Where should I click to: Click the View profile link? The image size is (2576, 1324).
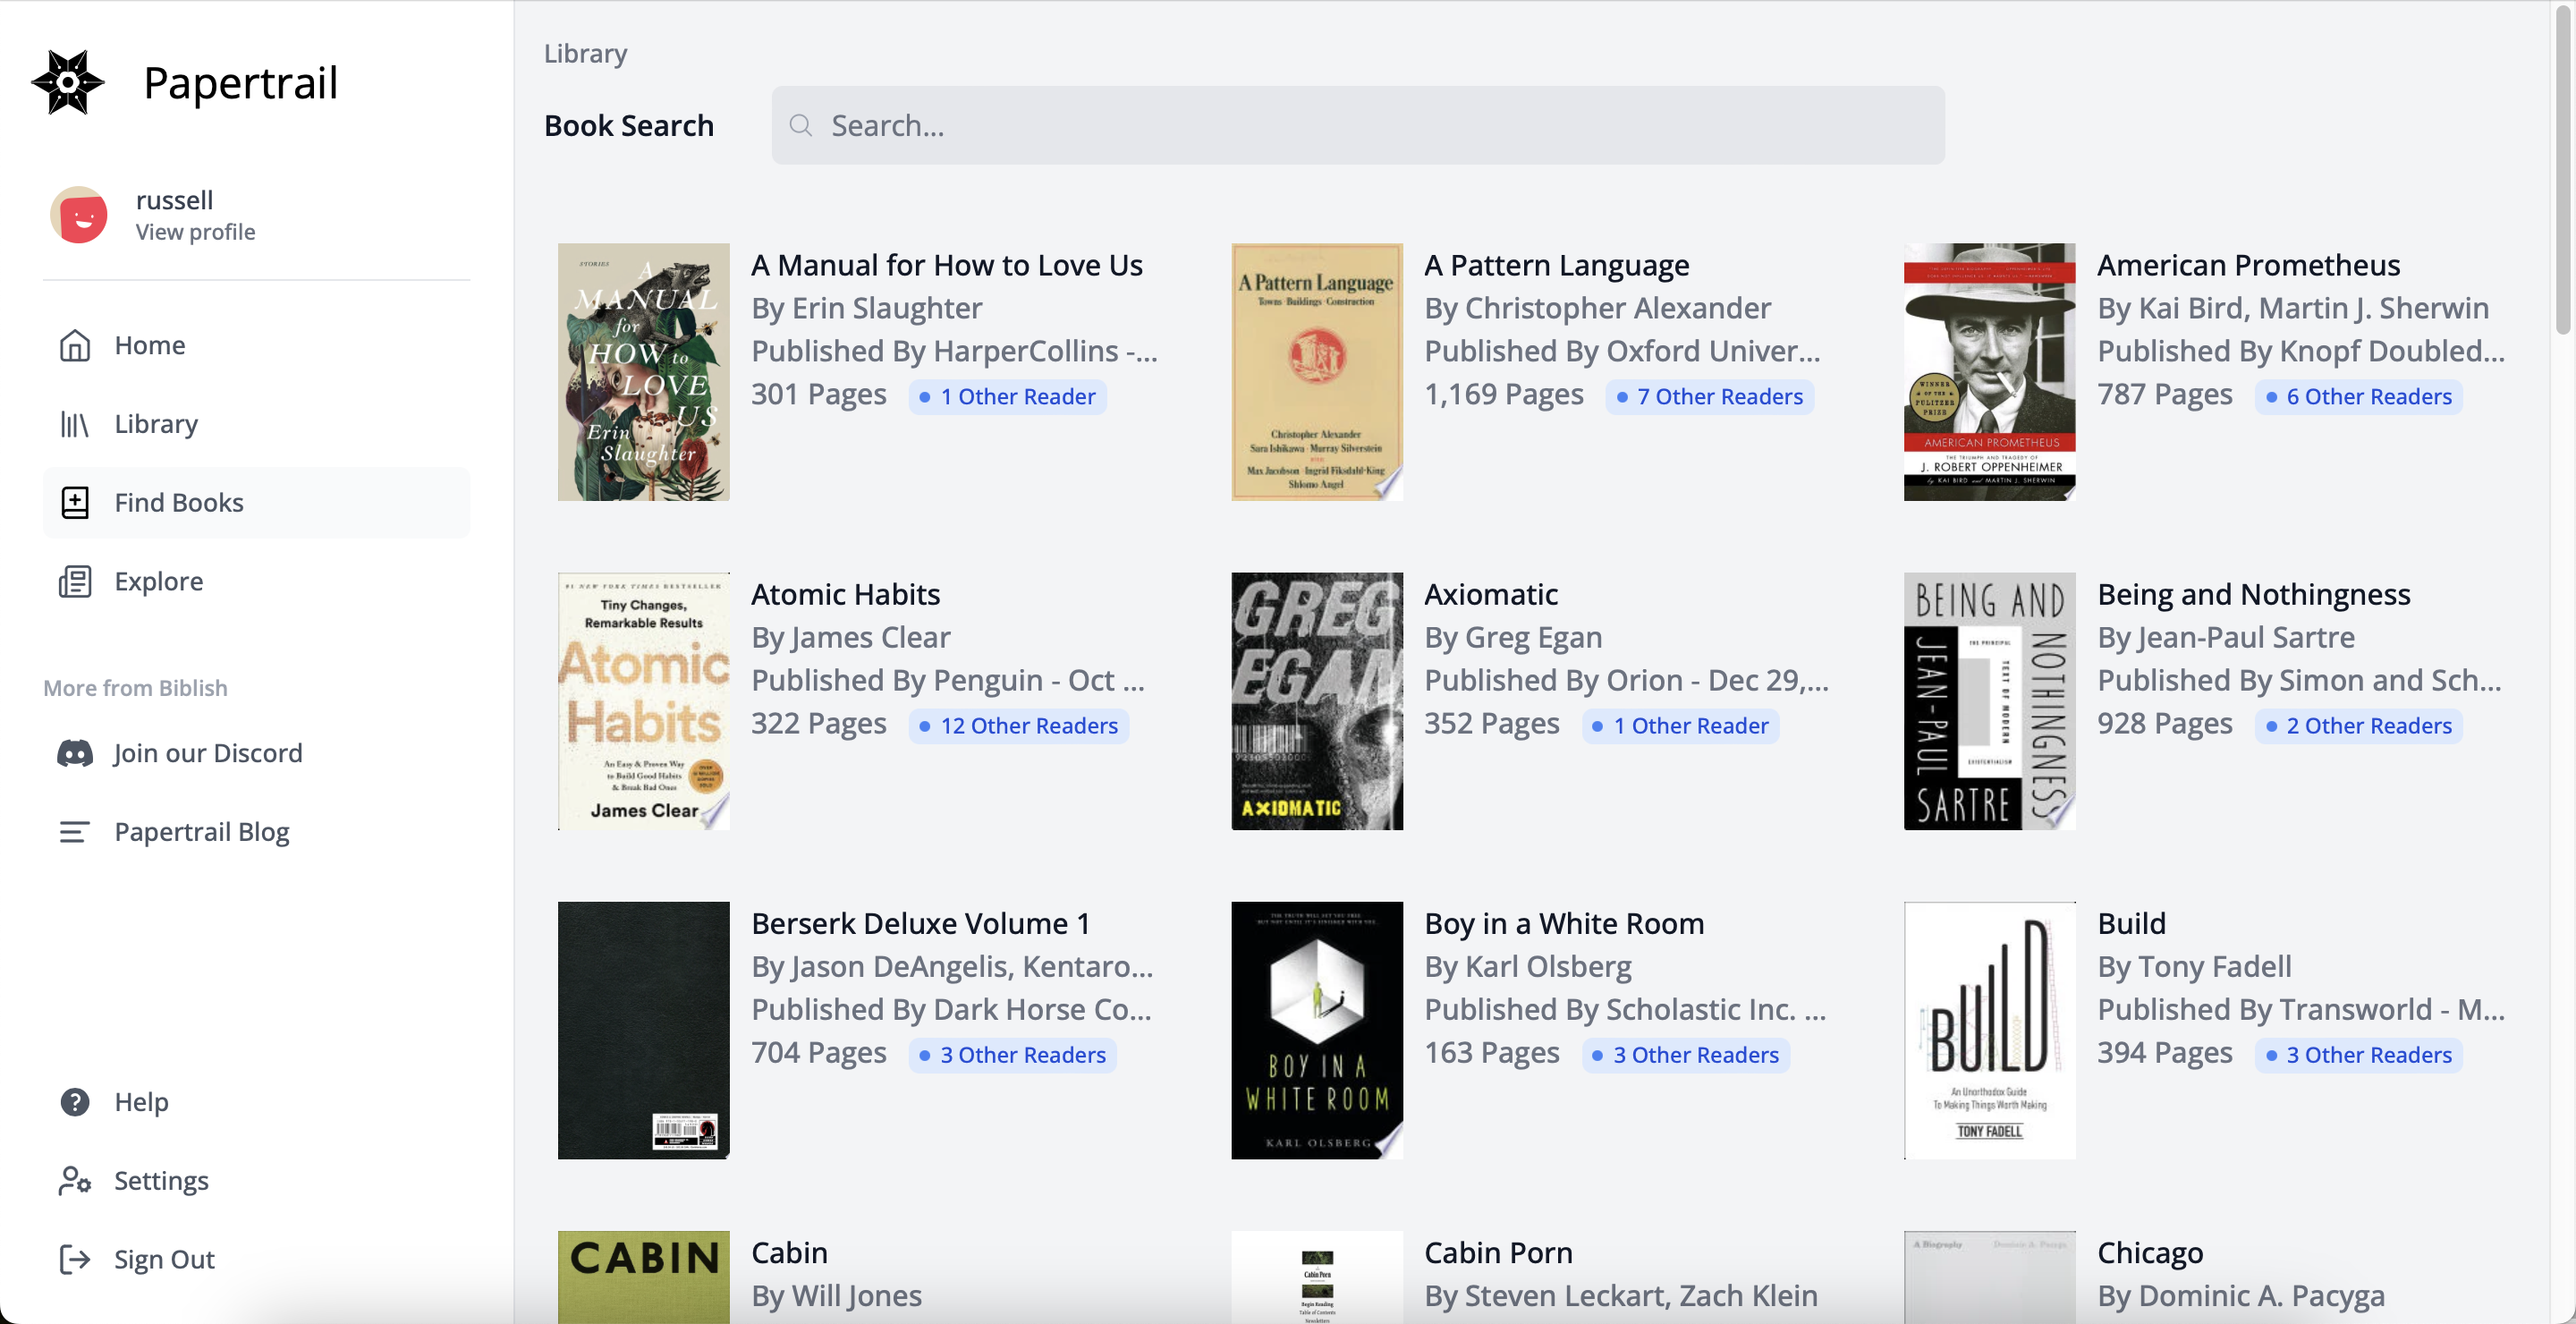pos(195,232)
